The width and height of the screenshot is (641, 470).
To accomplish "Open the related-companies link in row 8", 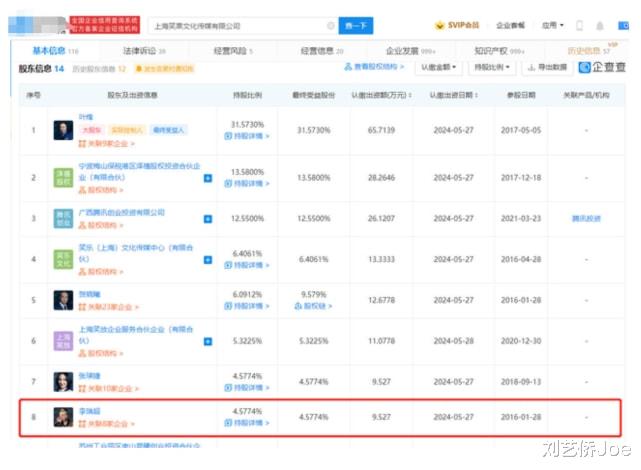I will [107, 424].
